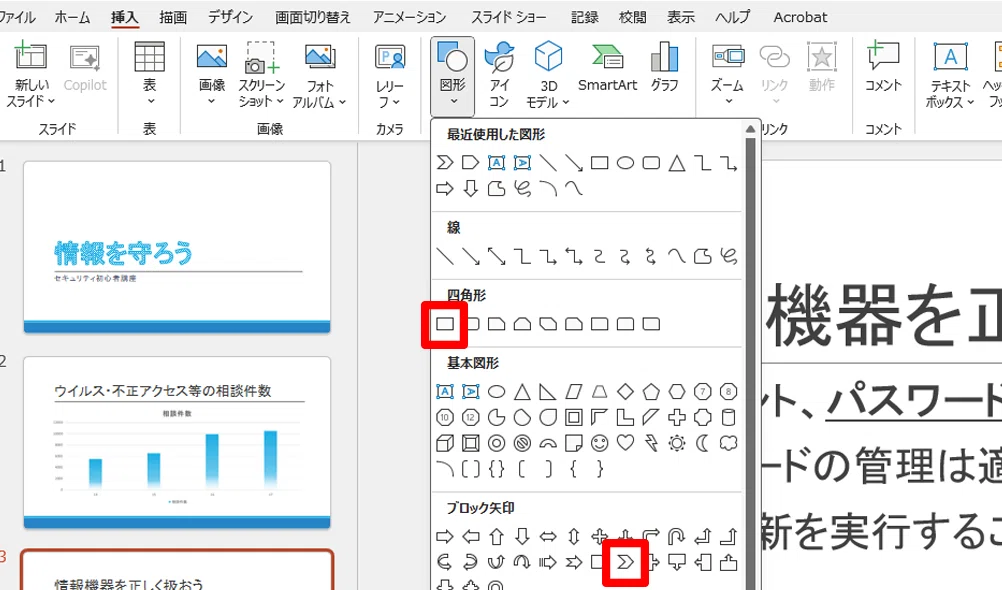The height and width of the screenshot is (590, 1002).
Task: Open the ファイル tab
Action: pyautogui.click(x=16, y=17)
